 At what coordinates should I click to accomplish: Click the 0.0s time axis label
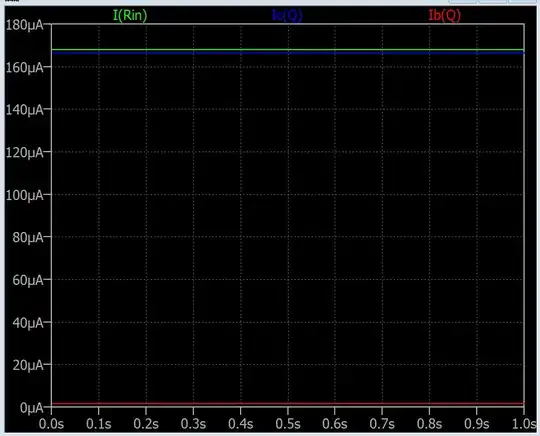pos(51,424)
